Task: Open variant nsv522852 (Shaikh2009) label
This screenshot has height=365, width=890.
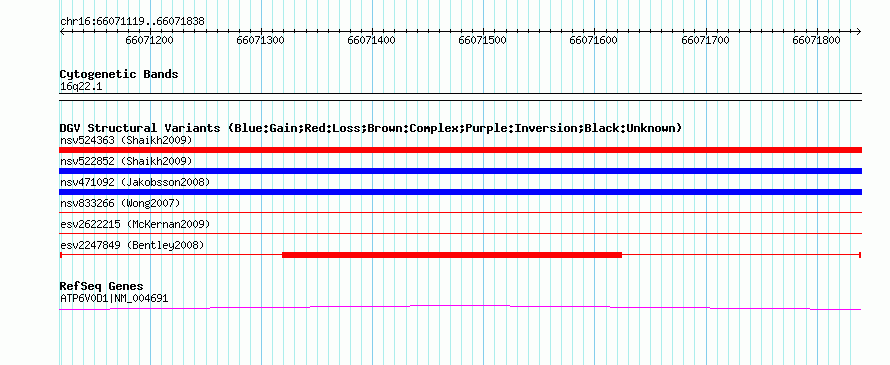Action: [126, 161]
